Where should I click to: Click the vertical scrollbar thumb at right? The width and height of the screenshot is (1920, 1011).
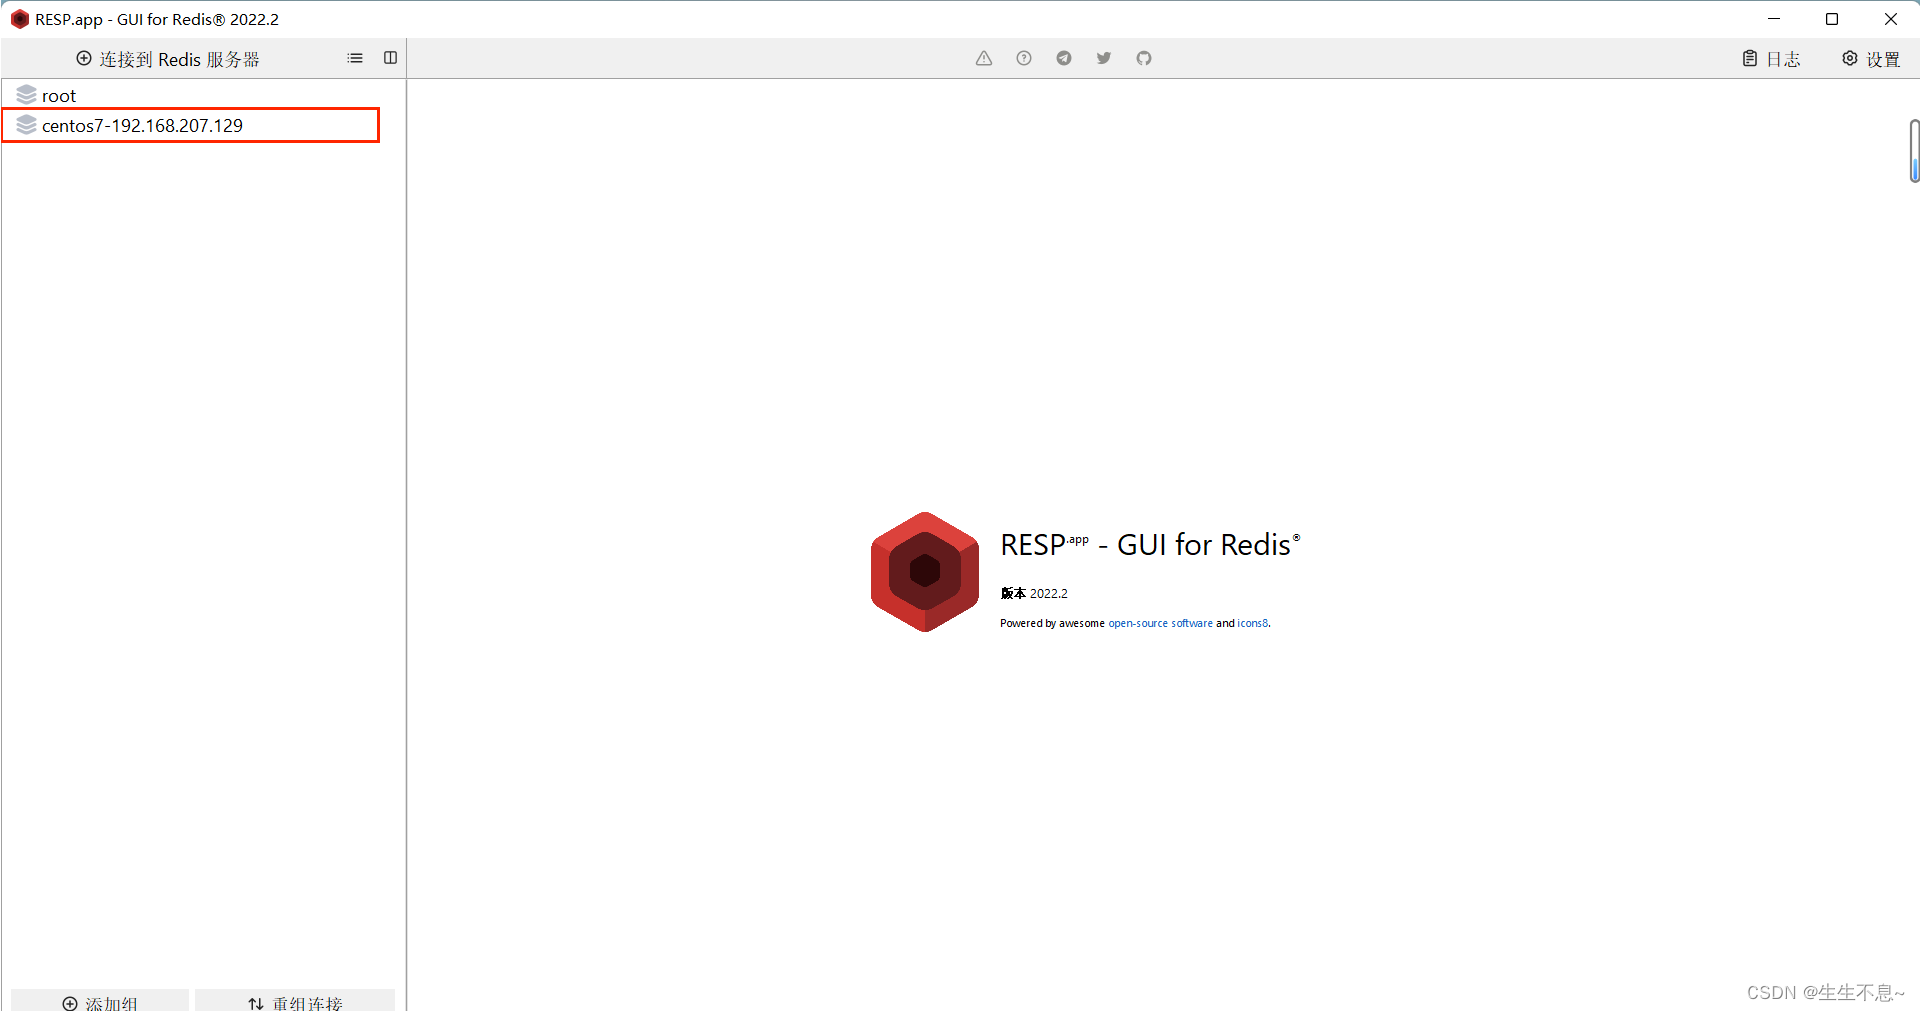coord(1914,151)
